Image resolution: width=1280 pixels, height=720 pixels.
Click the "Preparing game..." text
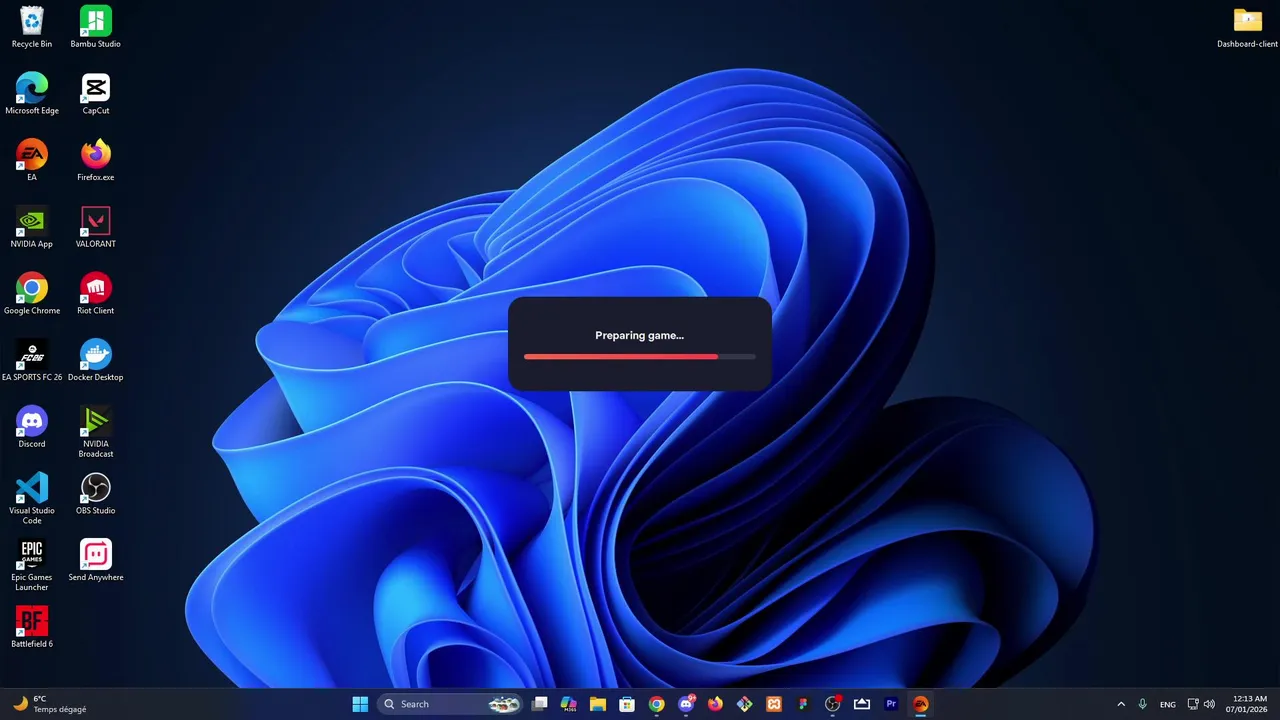click(x=640, y=335)
